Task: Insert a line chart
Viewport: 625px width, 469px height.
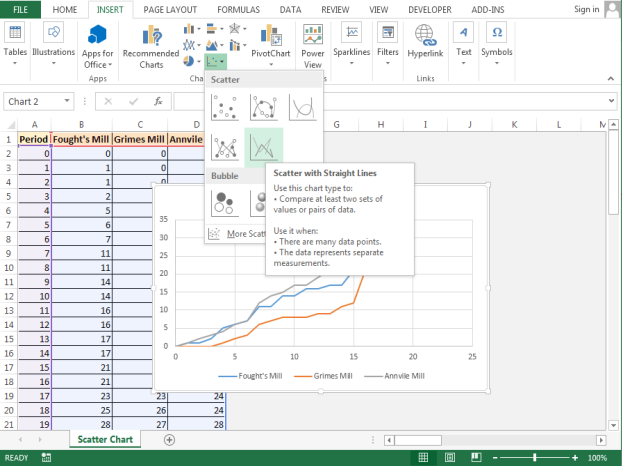Action: (192, 45)
